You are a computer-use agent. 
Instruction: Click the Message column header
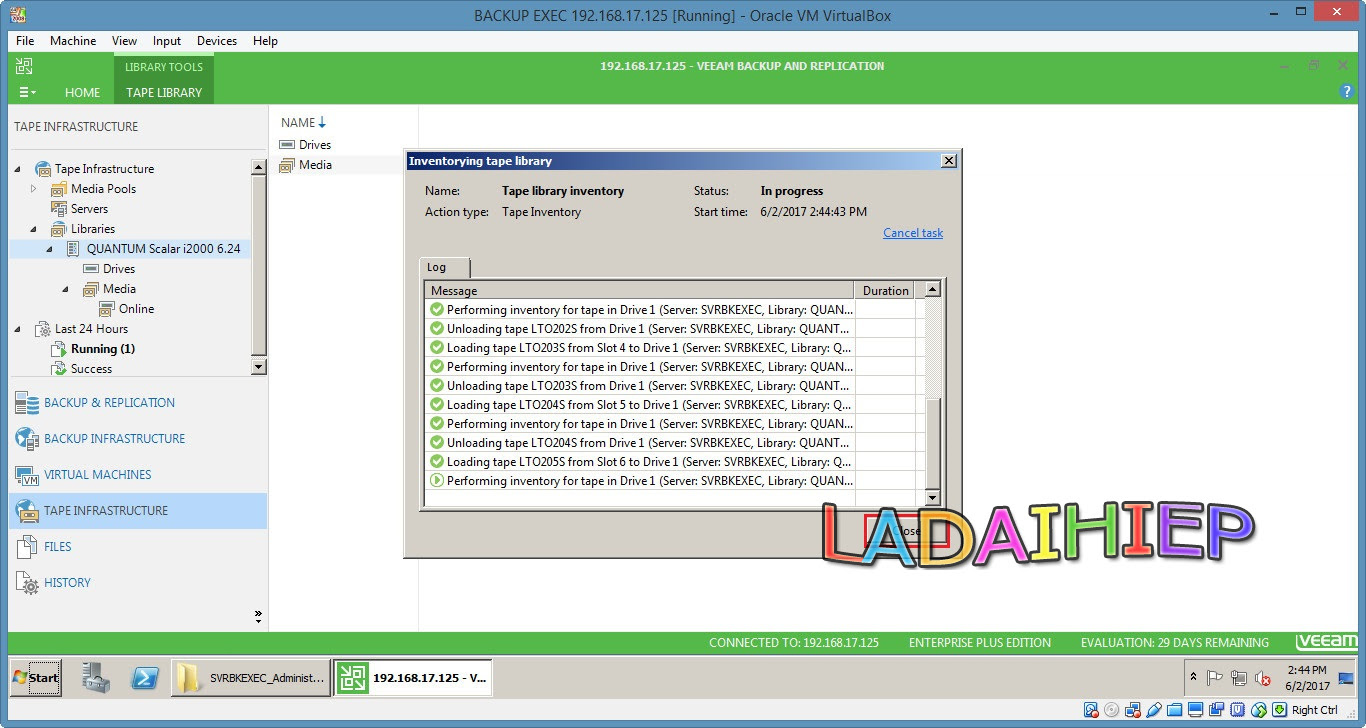click(x=639, y=291)
